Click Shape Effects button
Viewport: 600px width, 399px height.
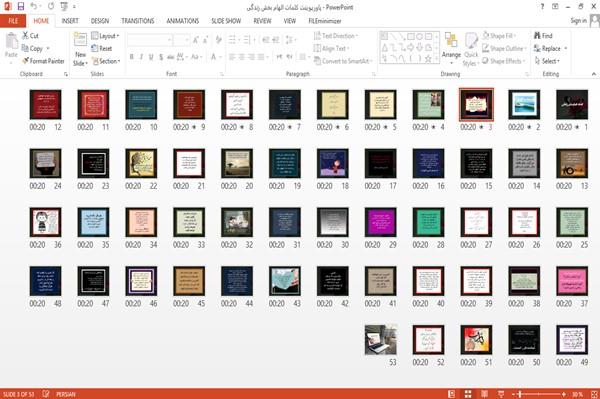click(504, 61)
